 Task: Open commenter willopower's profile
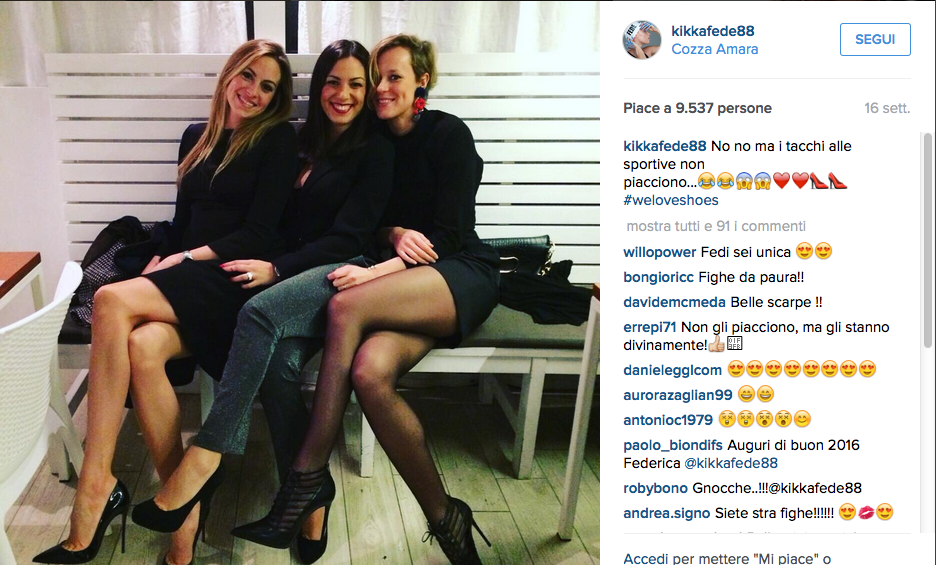point(660,252)
